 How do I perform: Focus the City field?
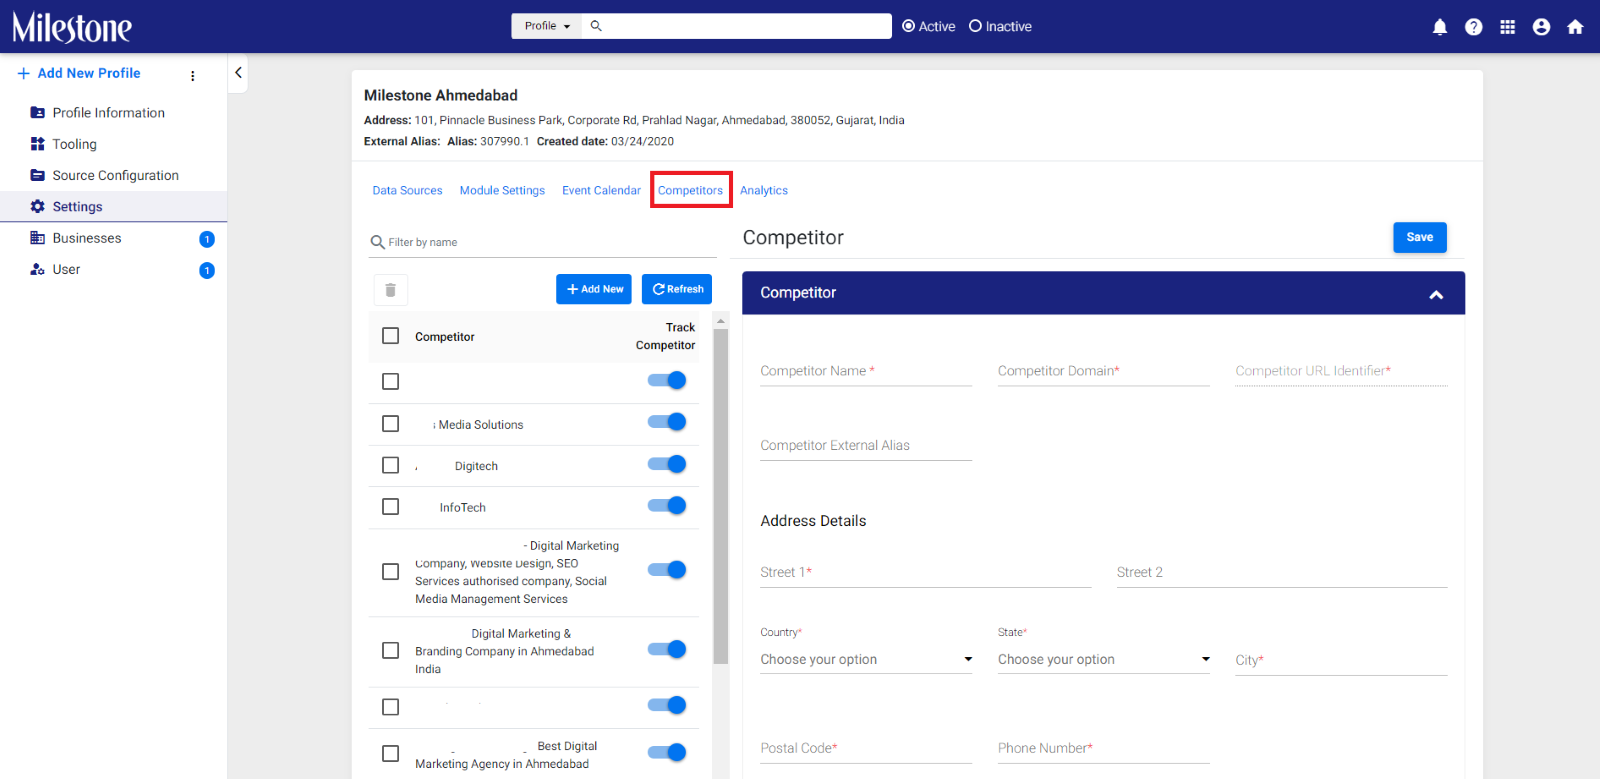tap(1341, 660)
